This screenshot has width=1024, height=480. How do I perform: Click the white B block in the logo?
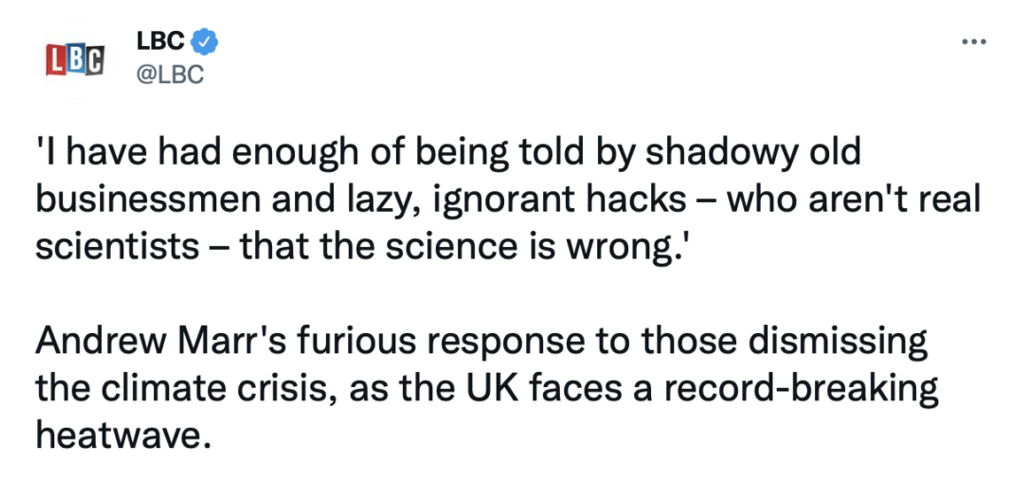point(76,60)
